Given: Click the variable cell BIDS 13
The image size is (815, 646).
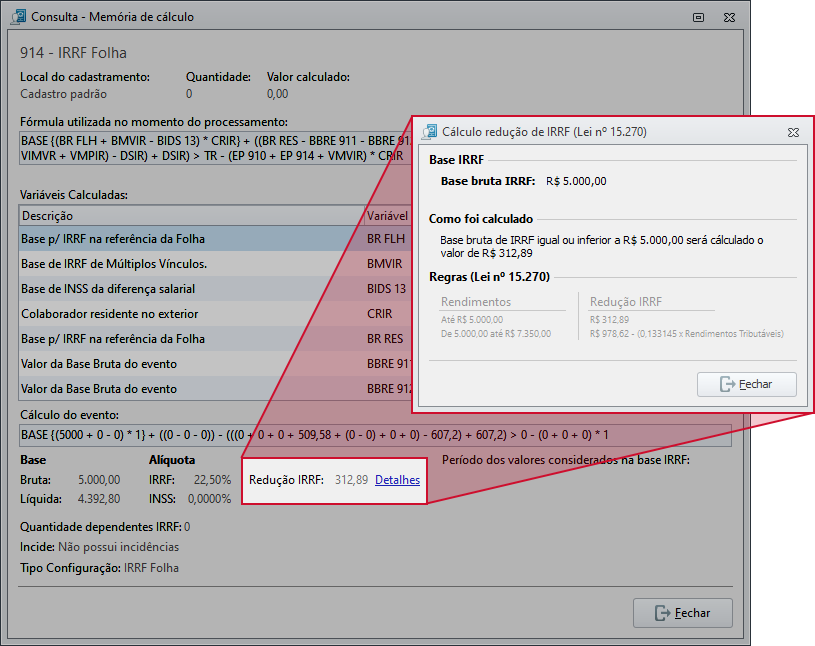Looking at the screenshot, I should [386, 288].
